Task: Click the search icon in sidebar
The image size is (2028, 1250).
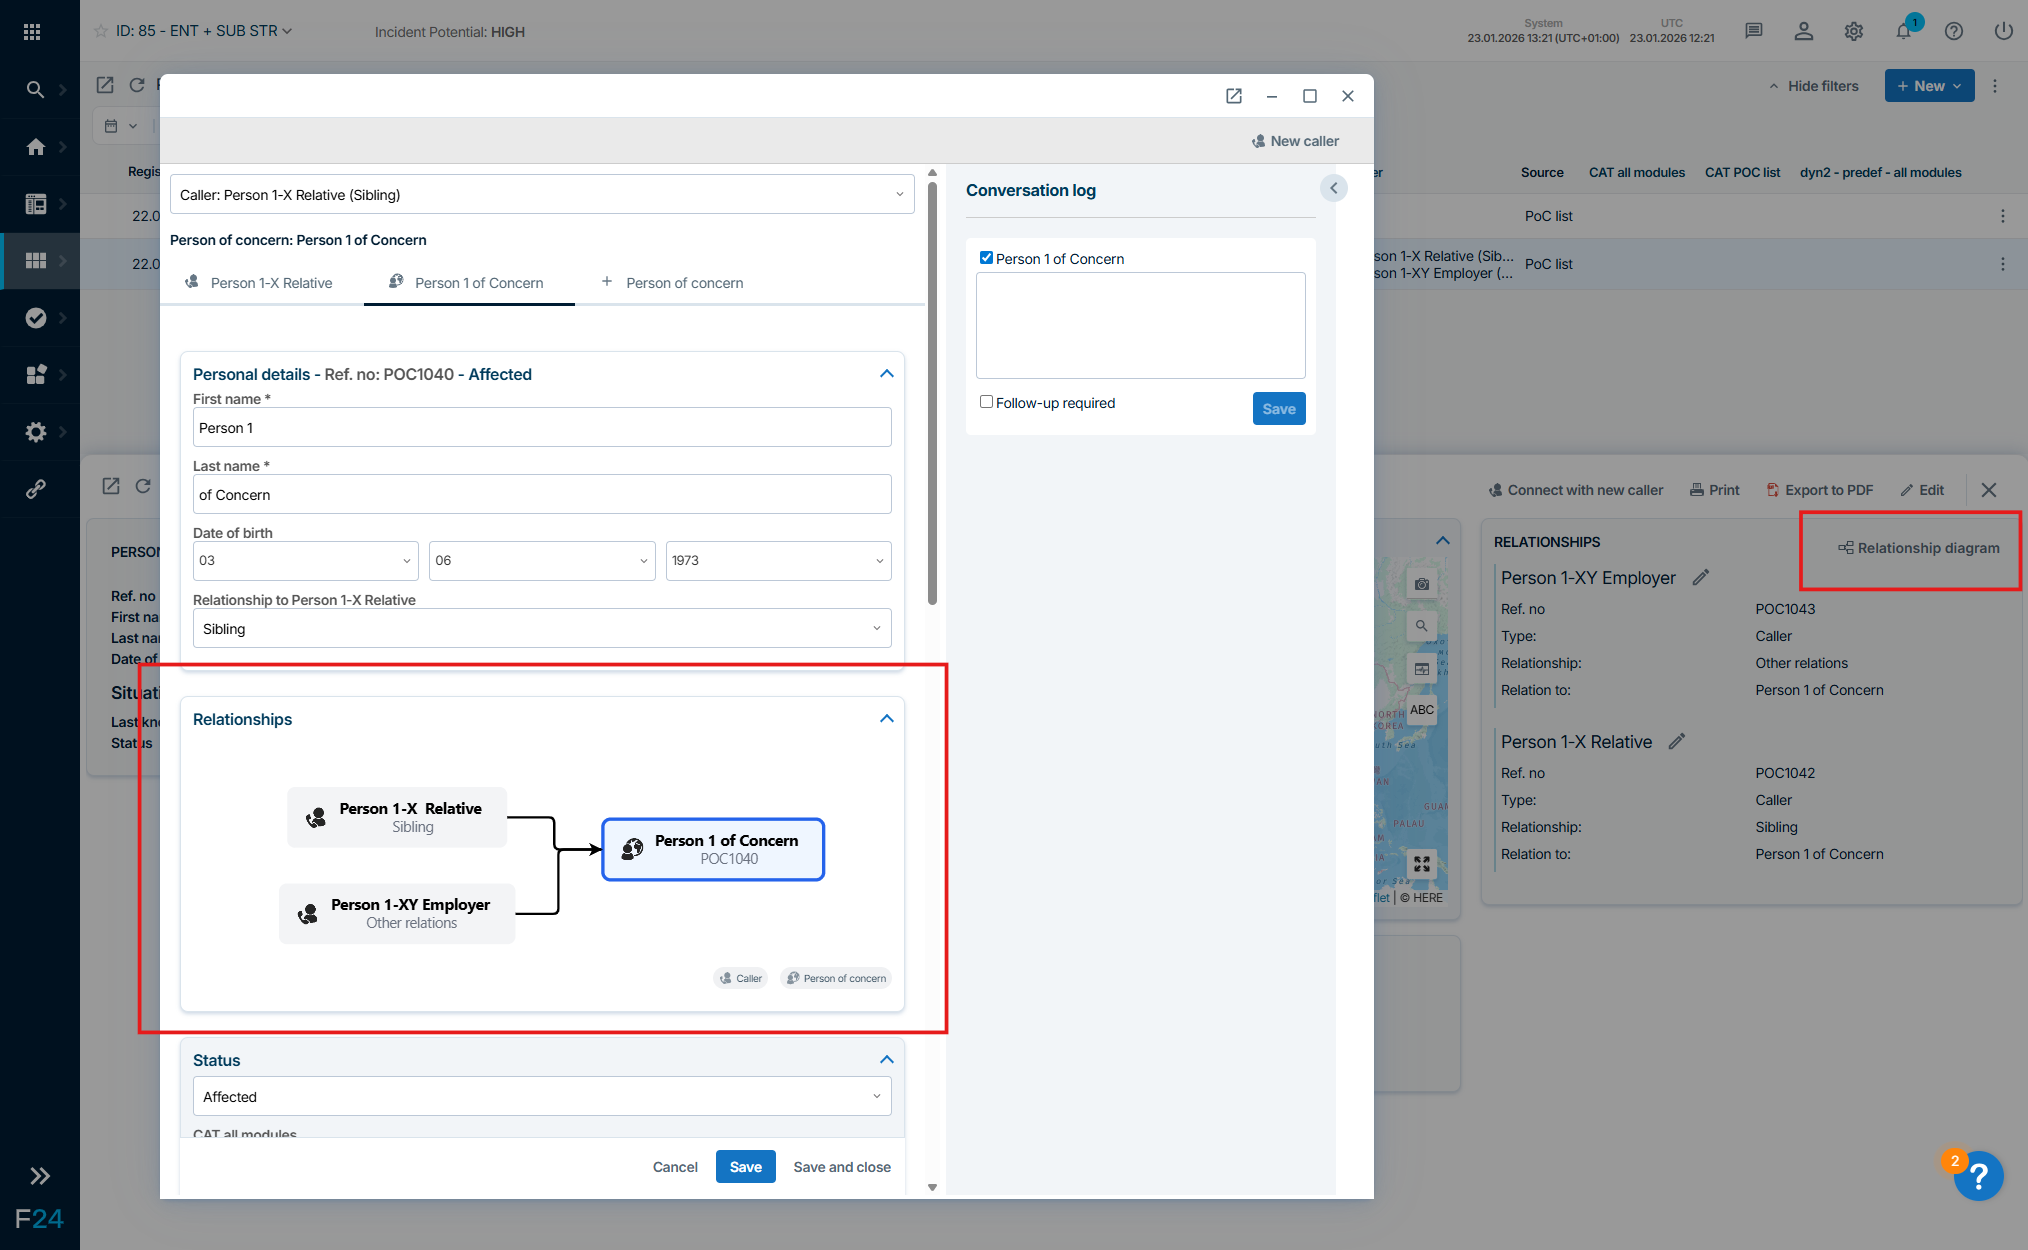Action: point(35,89)
